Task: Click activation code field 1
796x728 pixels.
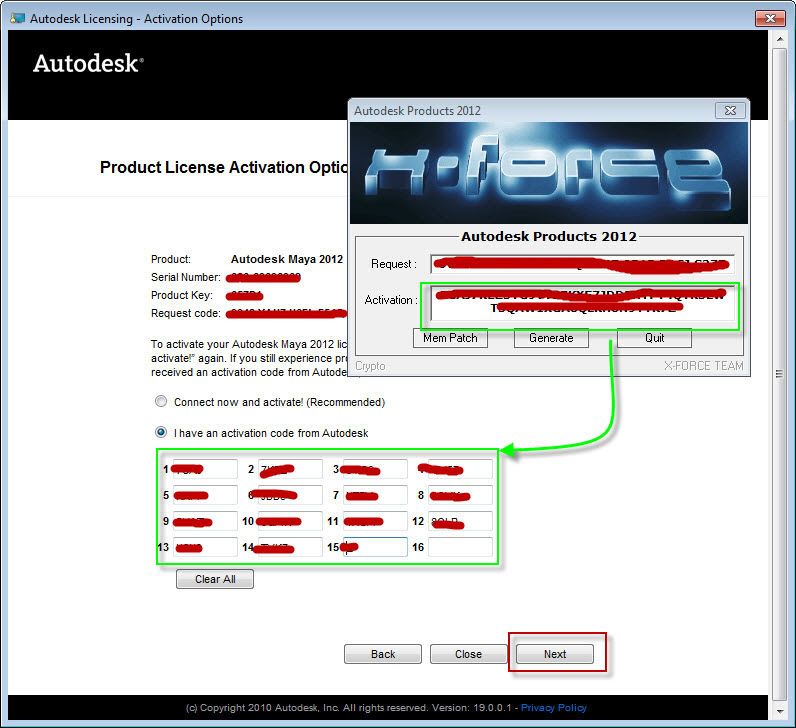Action: point(205,469)
